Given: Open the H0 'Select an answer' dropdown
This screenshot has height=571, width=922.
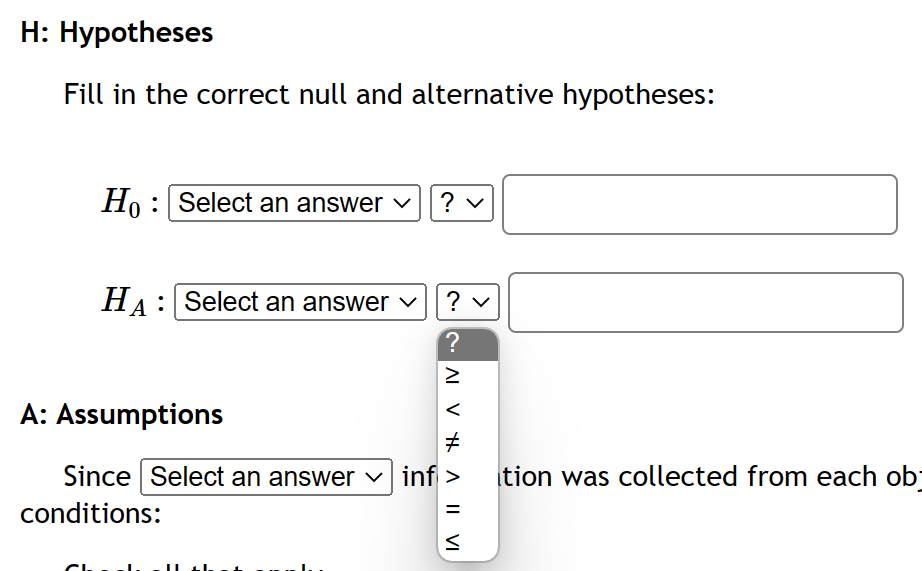Looking at the screenshot, I should [294, 203].
